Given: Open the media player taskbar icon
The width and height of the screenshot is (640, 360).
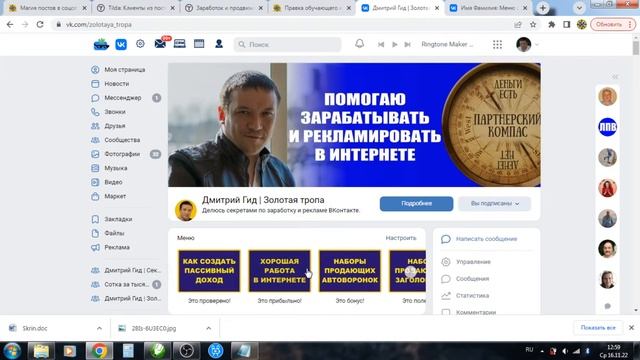Looking at the screenshot, I should pyautogui.click(x=70, y=351).
